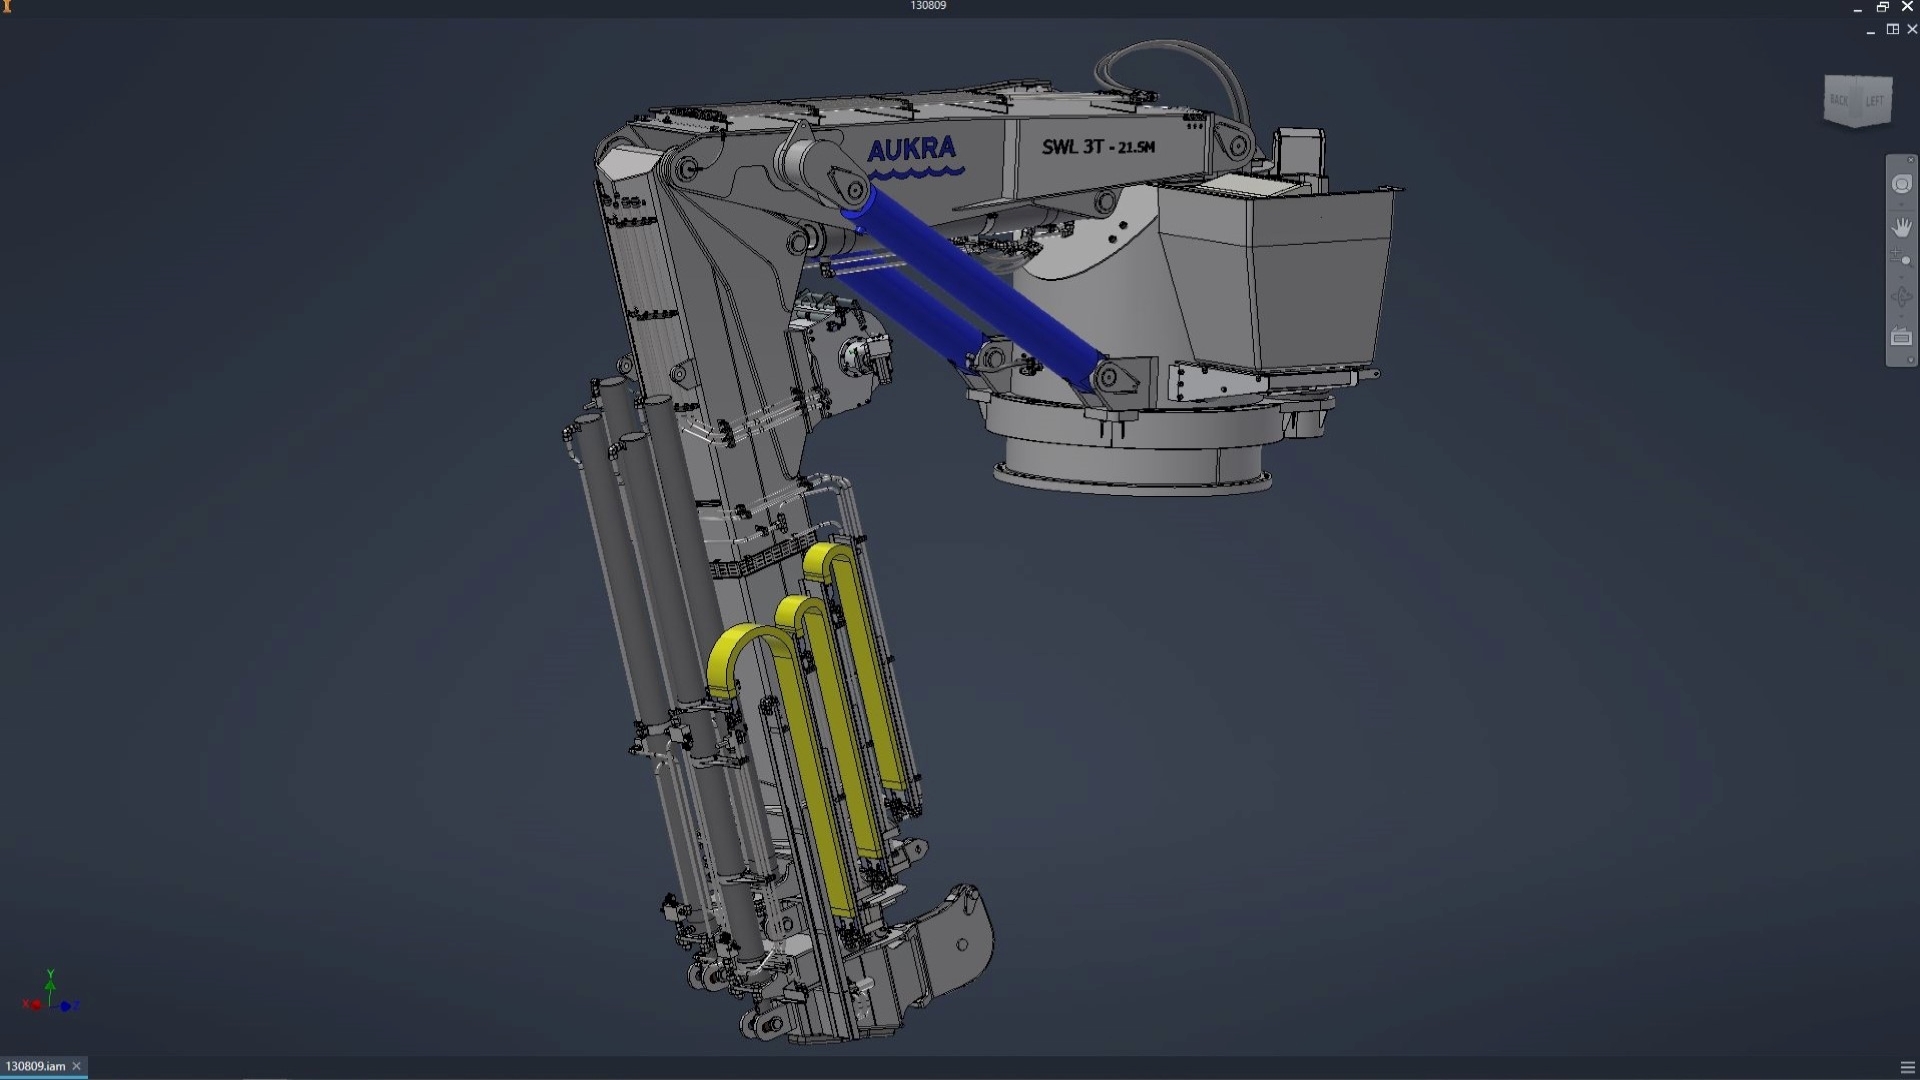Select the AUKRA logo decal on the boom
Screen dimensions: 1920x1080
point(912,156)
